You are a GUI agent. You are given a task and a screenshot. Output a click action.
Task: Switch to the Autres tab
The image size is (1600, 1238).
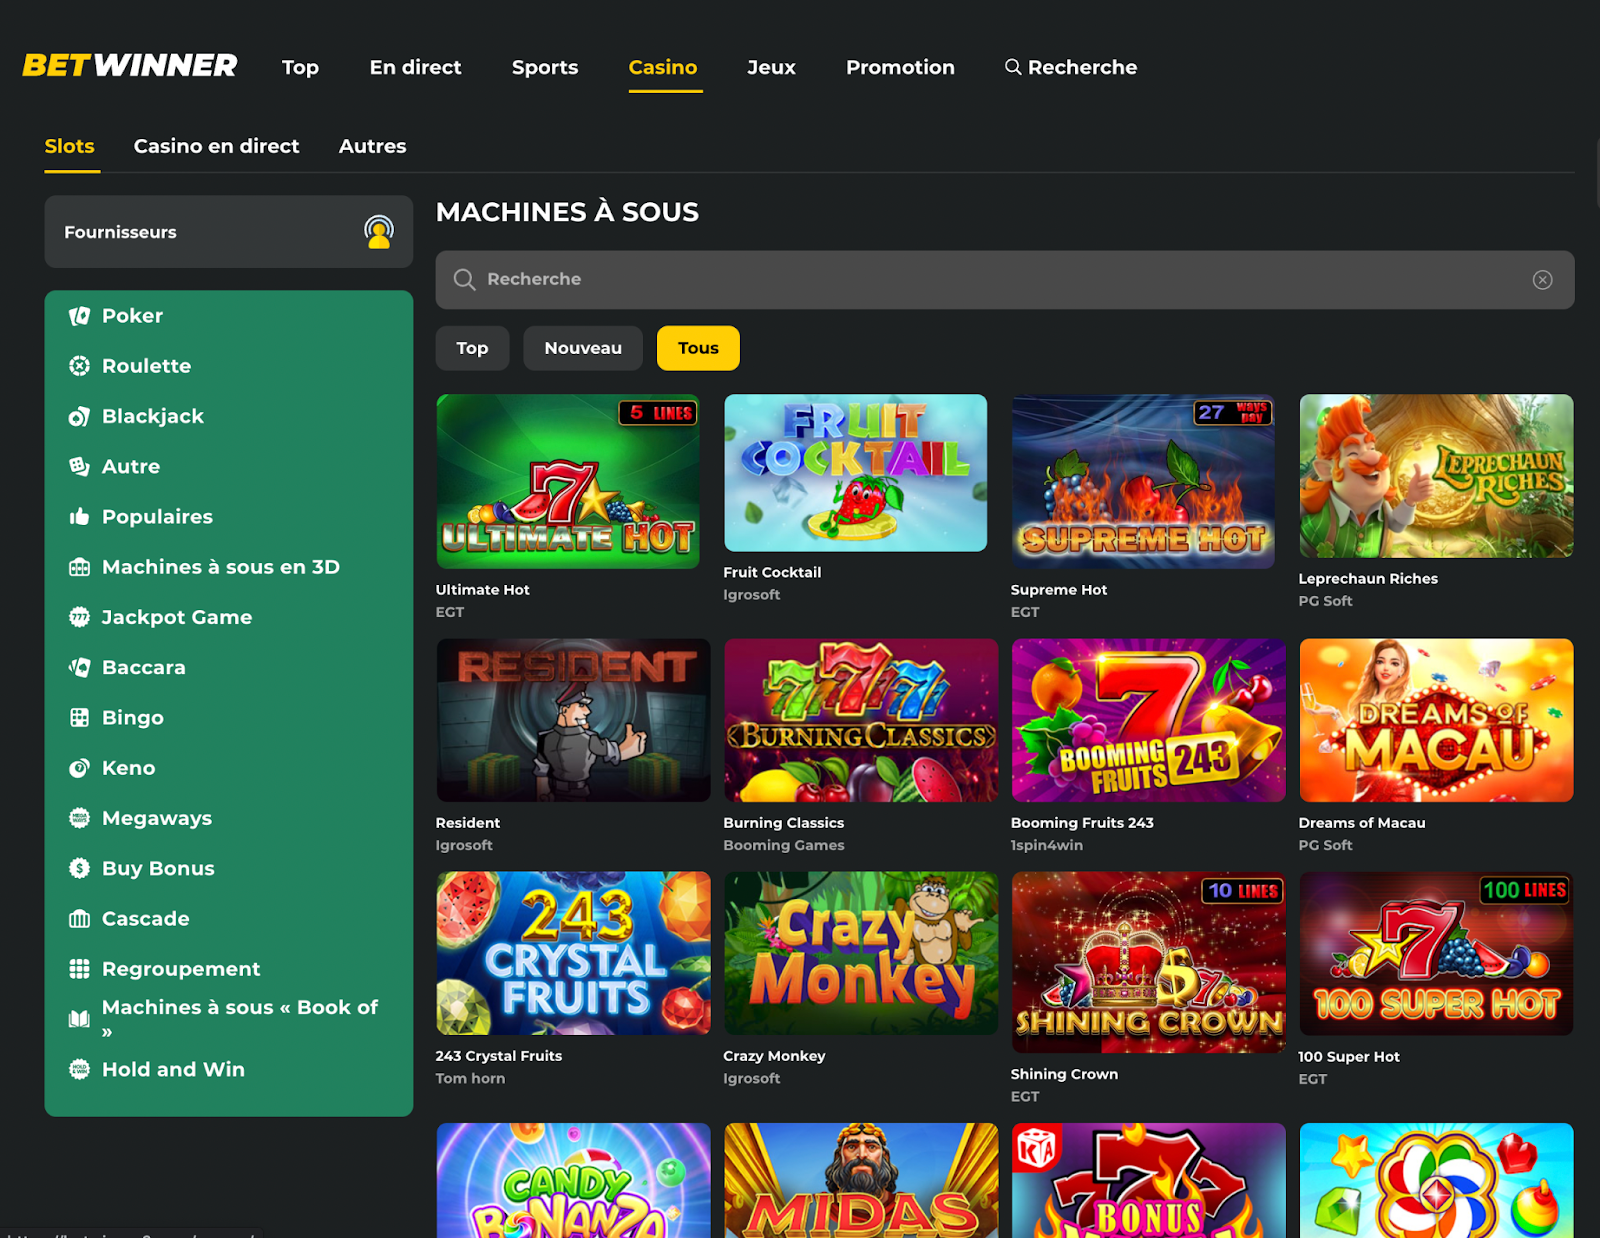372,146
